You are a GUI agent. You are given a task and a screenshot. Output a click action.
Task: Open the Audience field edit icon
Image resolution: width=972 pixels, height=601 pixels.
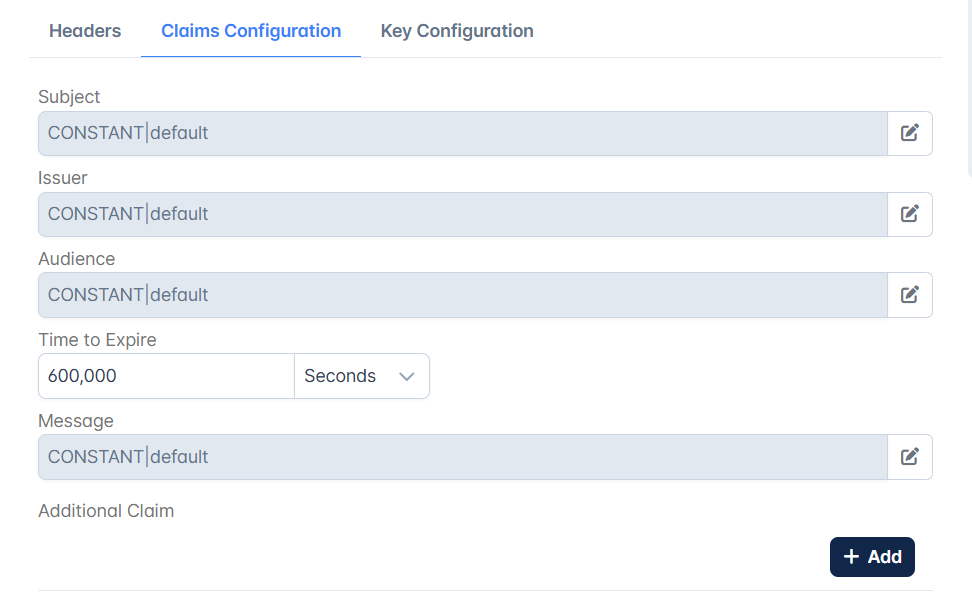[x=909, y=295]
